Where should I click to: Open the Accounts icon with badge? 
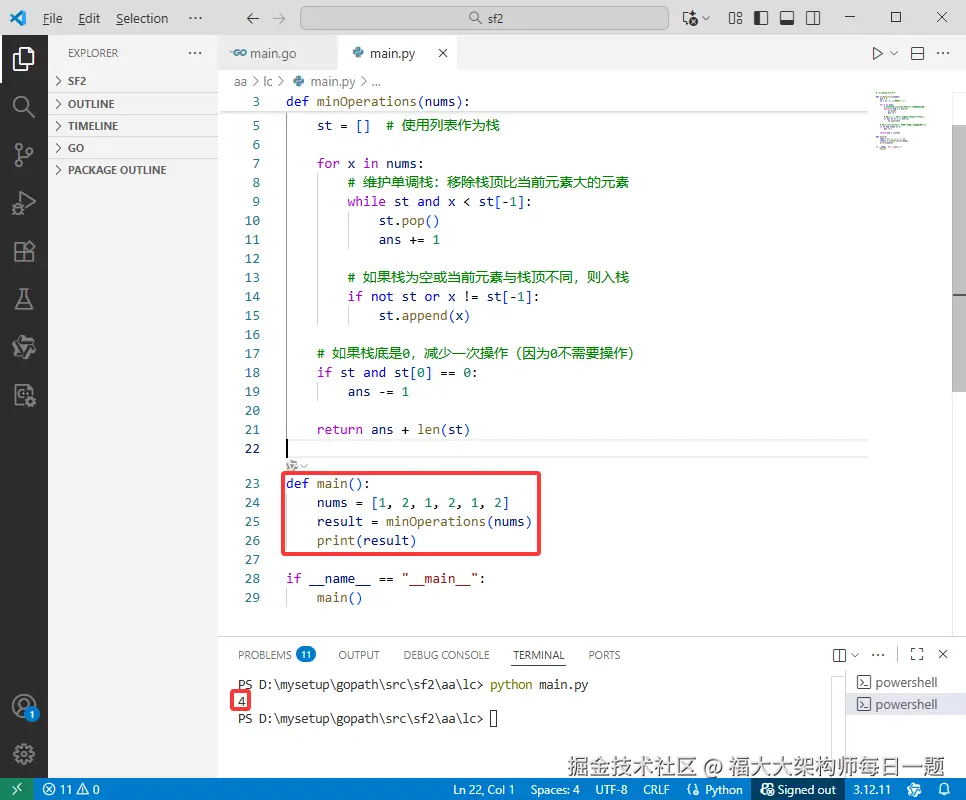click(24, 706)
